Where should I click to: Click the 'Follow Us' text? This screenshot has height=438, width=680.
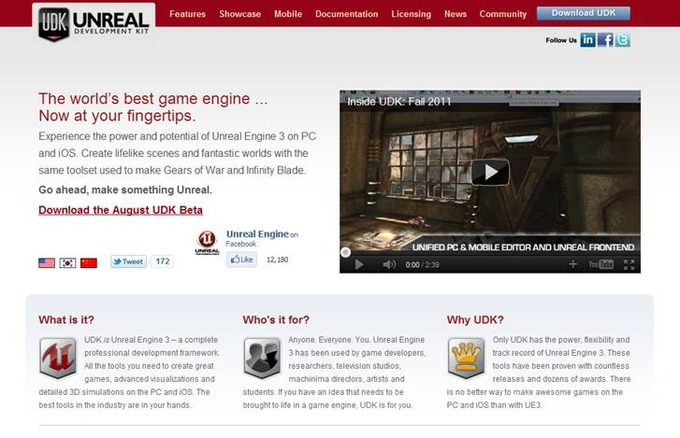tap(561, 40)
